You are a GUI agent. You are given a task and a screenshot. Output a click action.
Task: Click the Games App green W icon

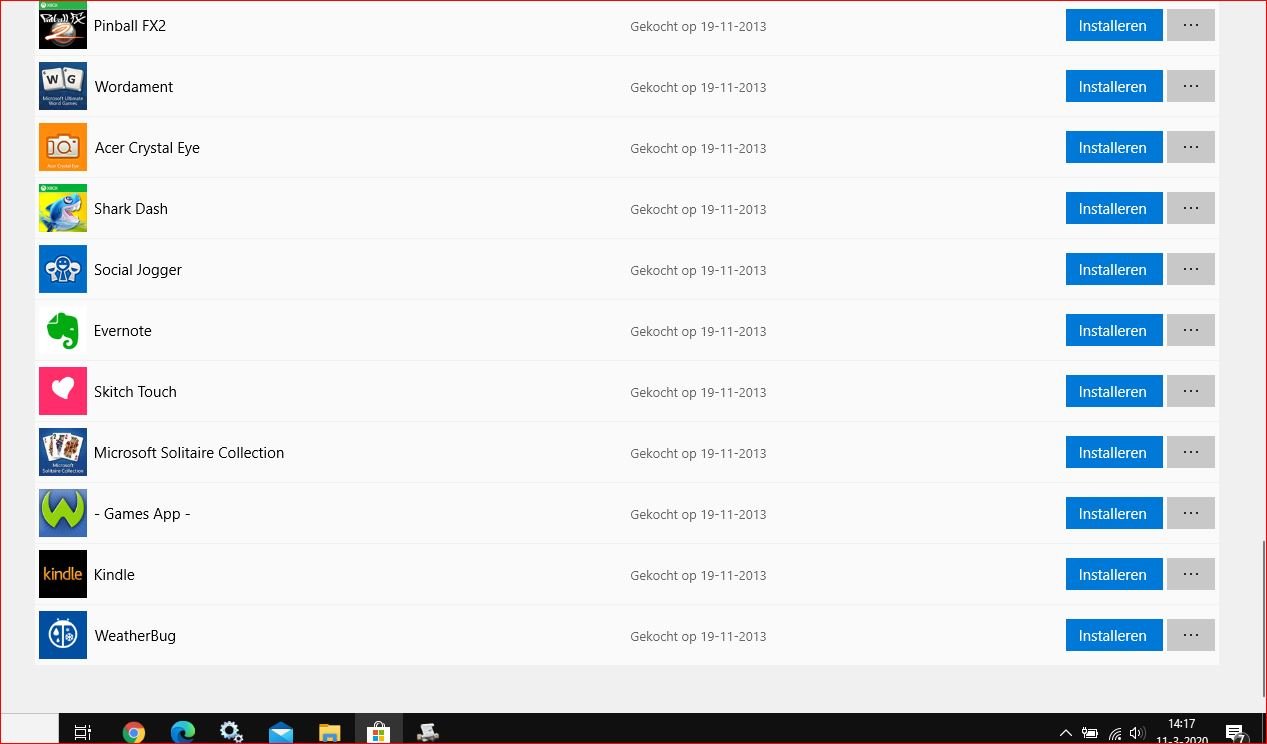point(63,513)
